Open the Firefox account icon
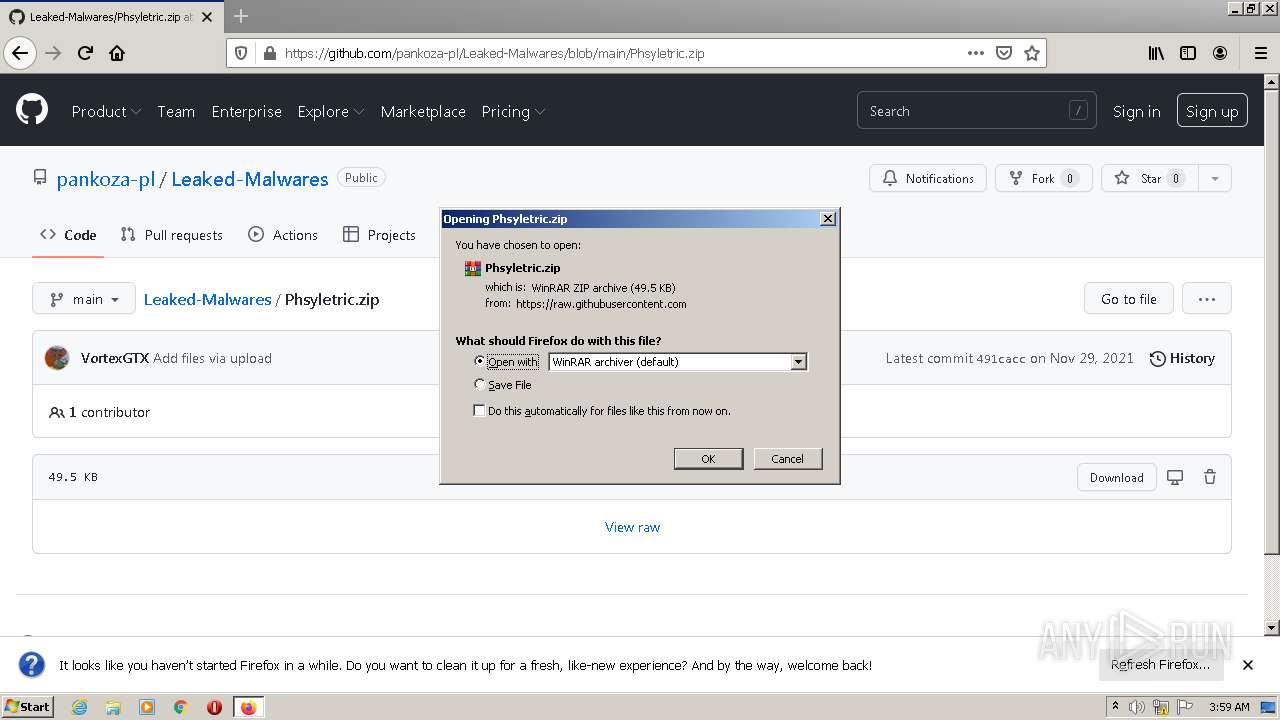Screen dimensions: 1280x720 1220,53
